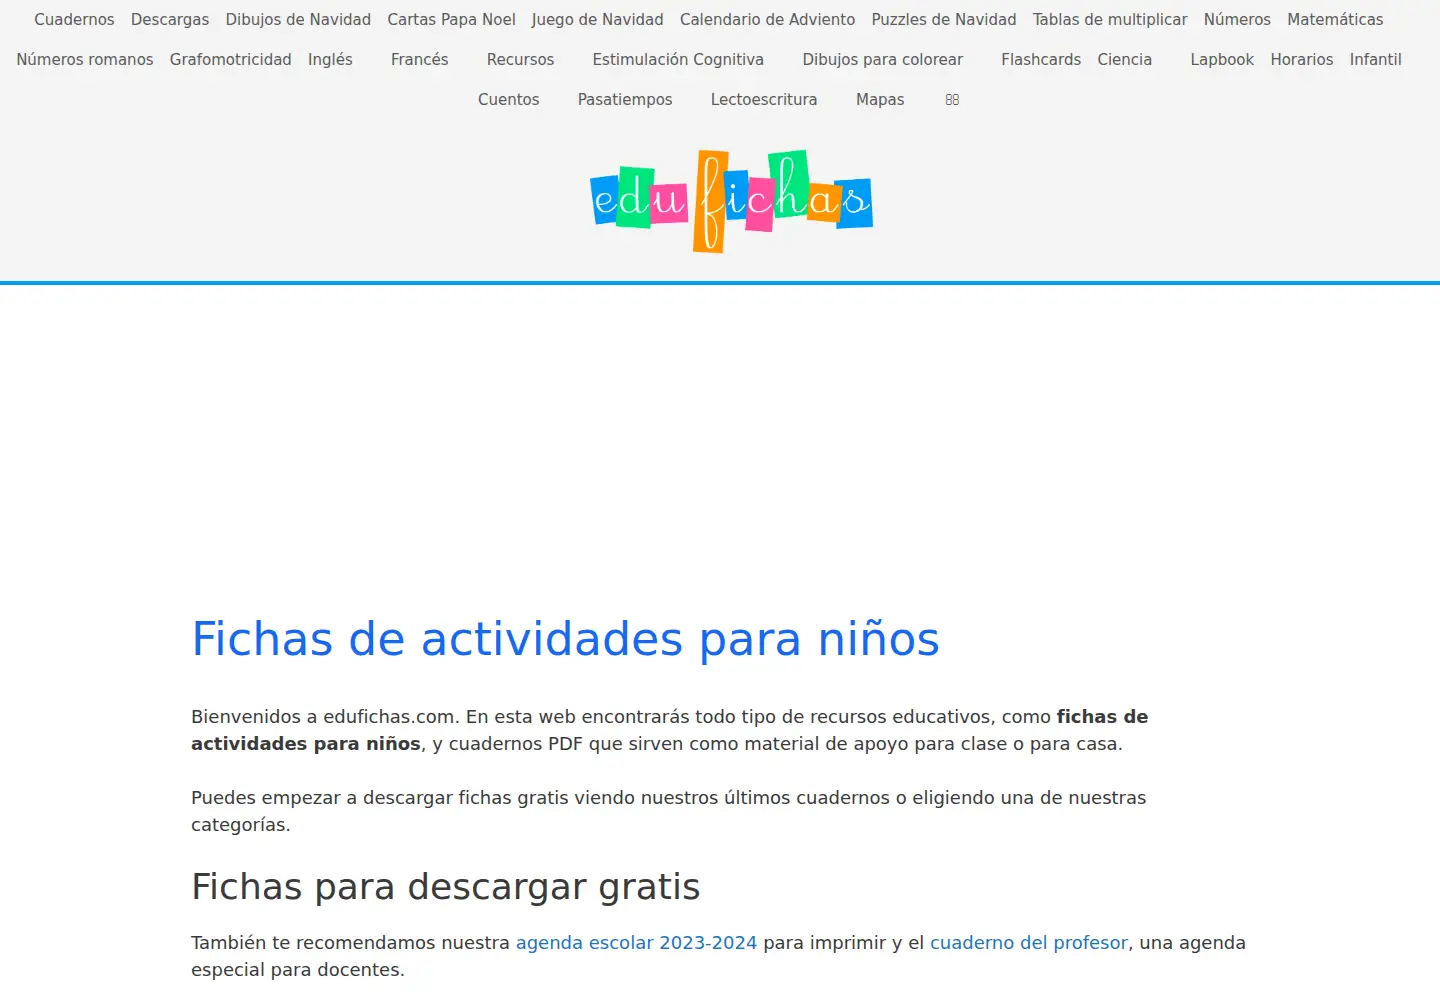The width and height of the screenshot is (1440, 1000).
Task: Open Tablas de multiplicar
Action: point(1110,20)
